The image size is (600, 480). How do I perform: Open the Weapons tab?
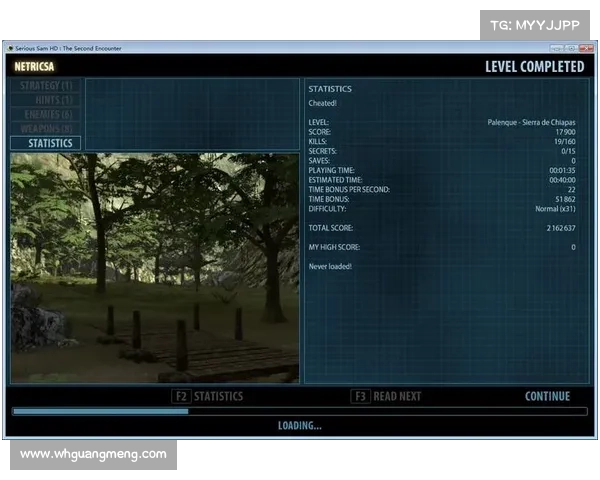(46, 128)
